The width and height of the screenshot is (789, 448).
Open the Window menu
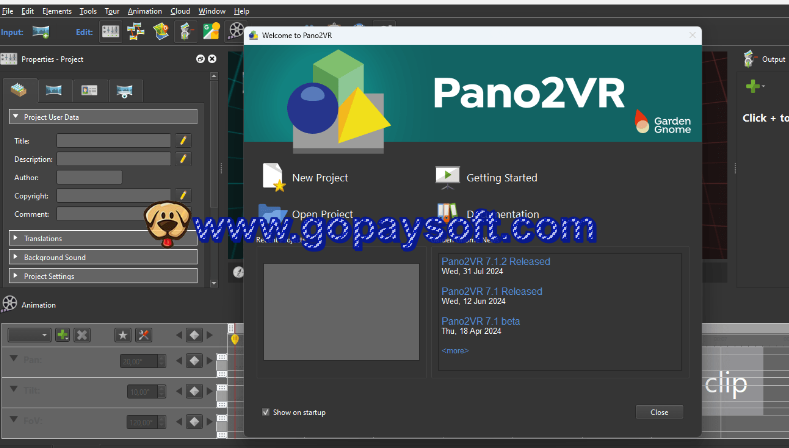coord(212,11)
